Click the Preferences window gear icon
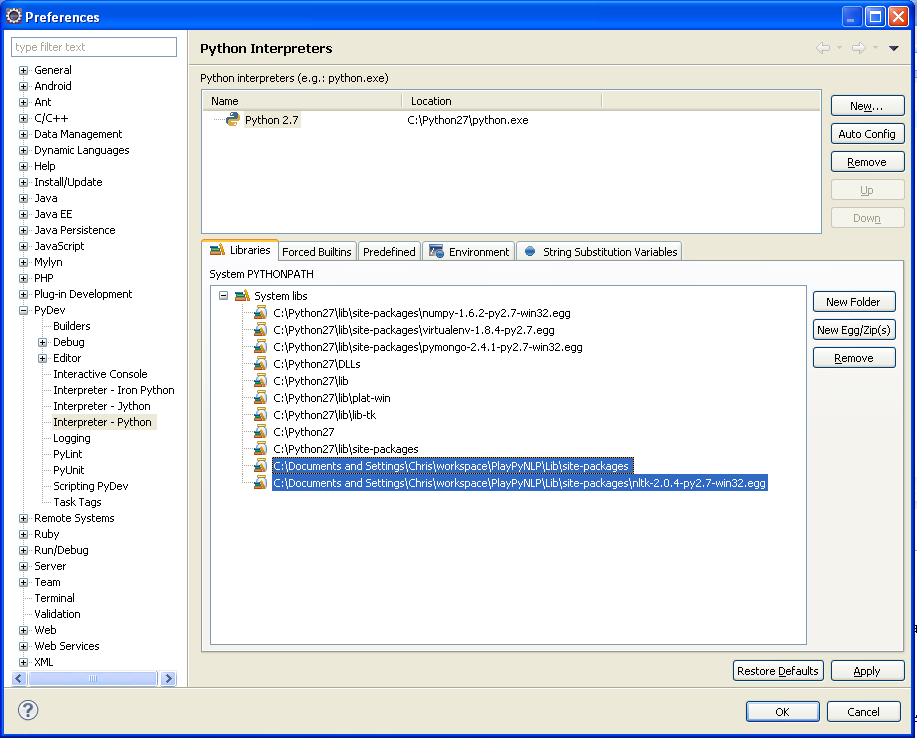917x738 pixels. [x=13, y=16]
